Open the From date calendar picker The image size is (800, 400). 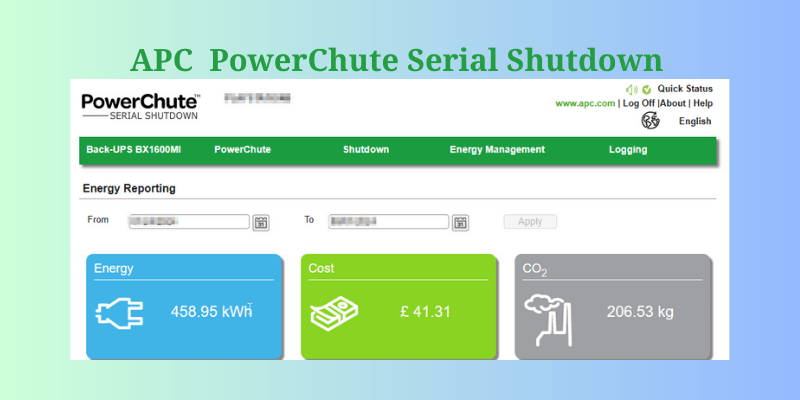click(x=261, y=222)
